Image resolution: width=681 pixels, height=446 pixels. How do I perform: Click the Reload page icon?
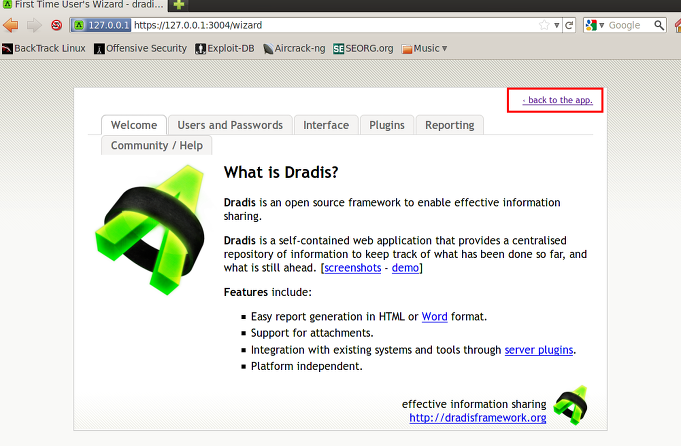tap(569, 25)
